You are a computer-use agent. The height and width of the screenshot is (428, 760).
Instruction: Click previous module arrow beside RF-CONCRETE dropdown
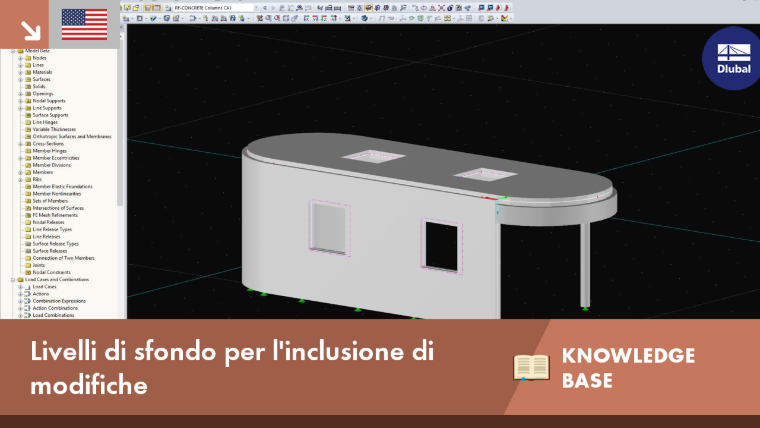(x=265, y=8)
